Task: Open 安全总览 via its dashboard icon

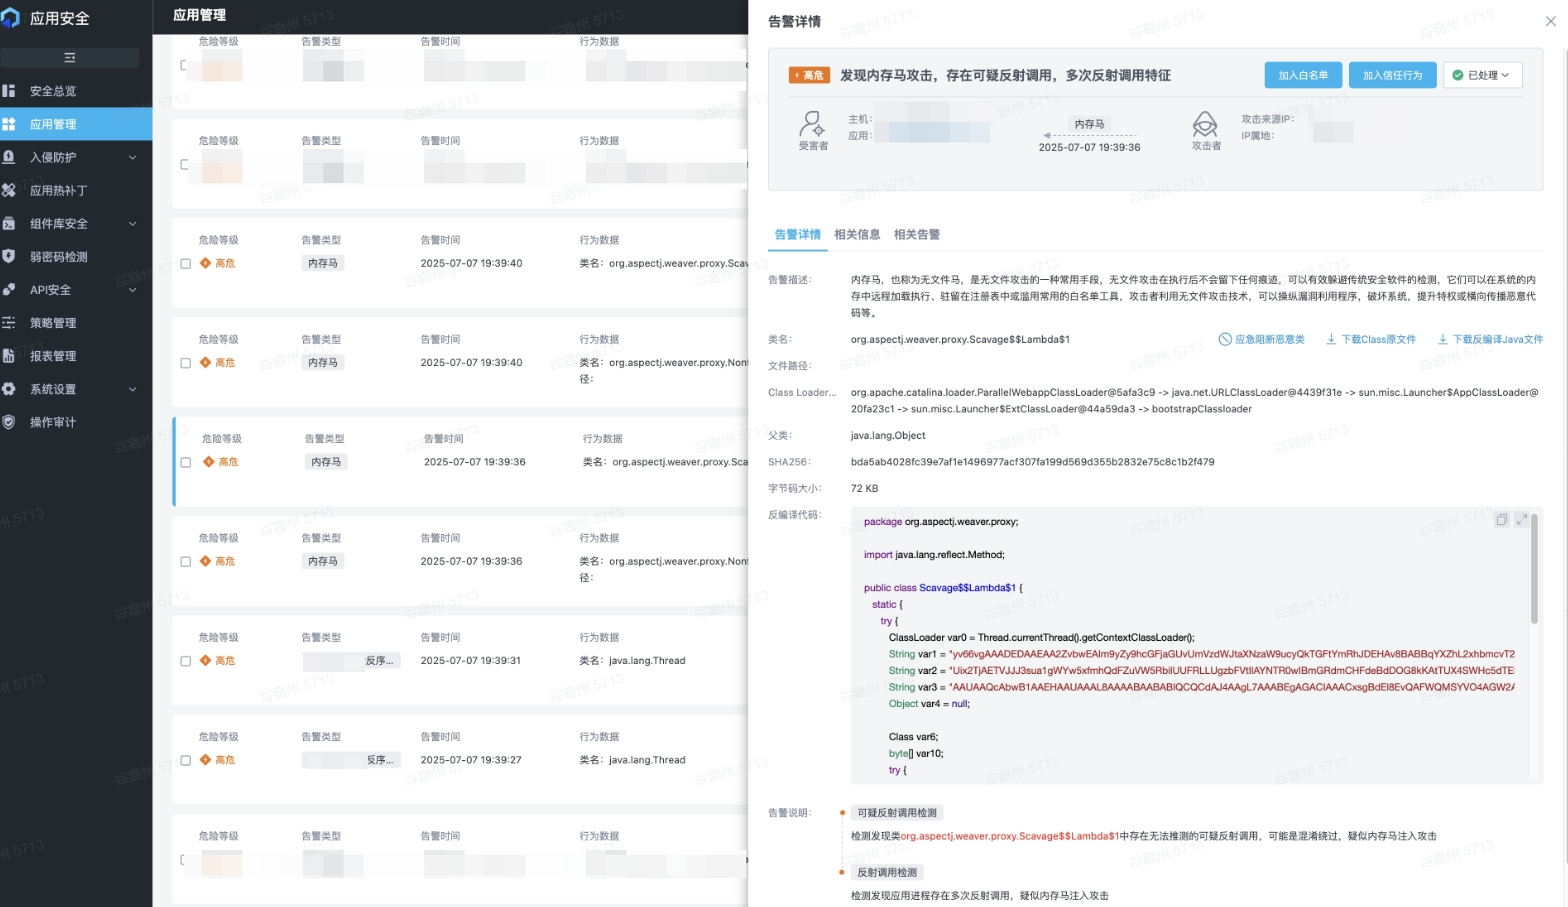Action: coord(9,91)
